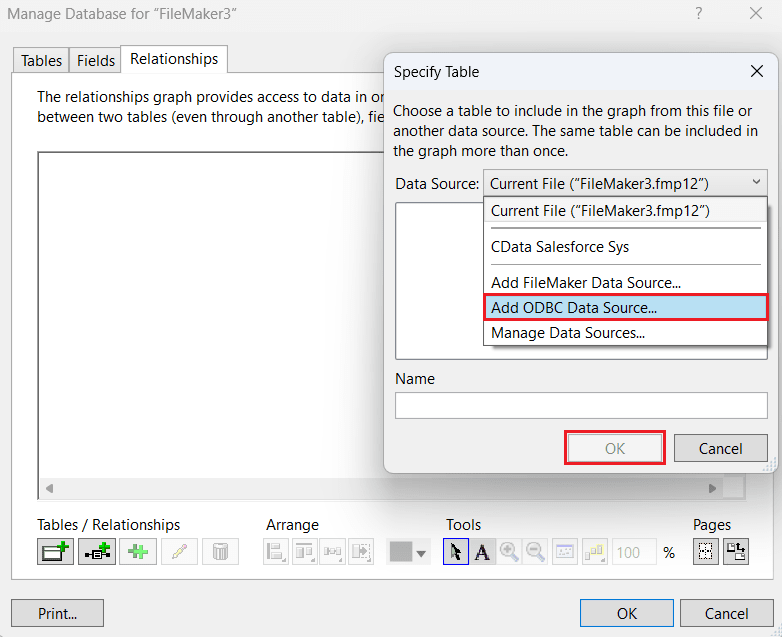Open the Data Source dropdown
The height and width of the screenshot is (637, 782).
tap(626, 184)
